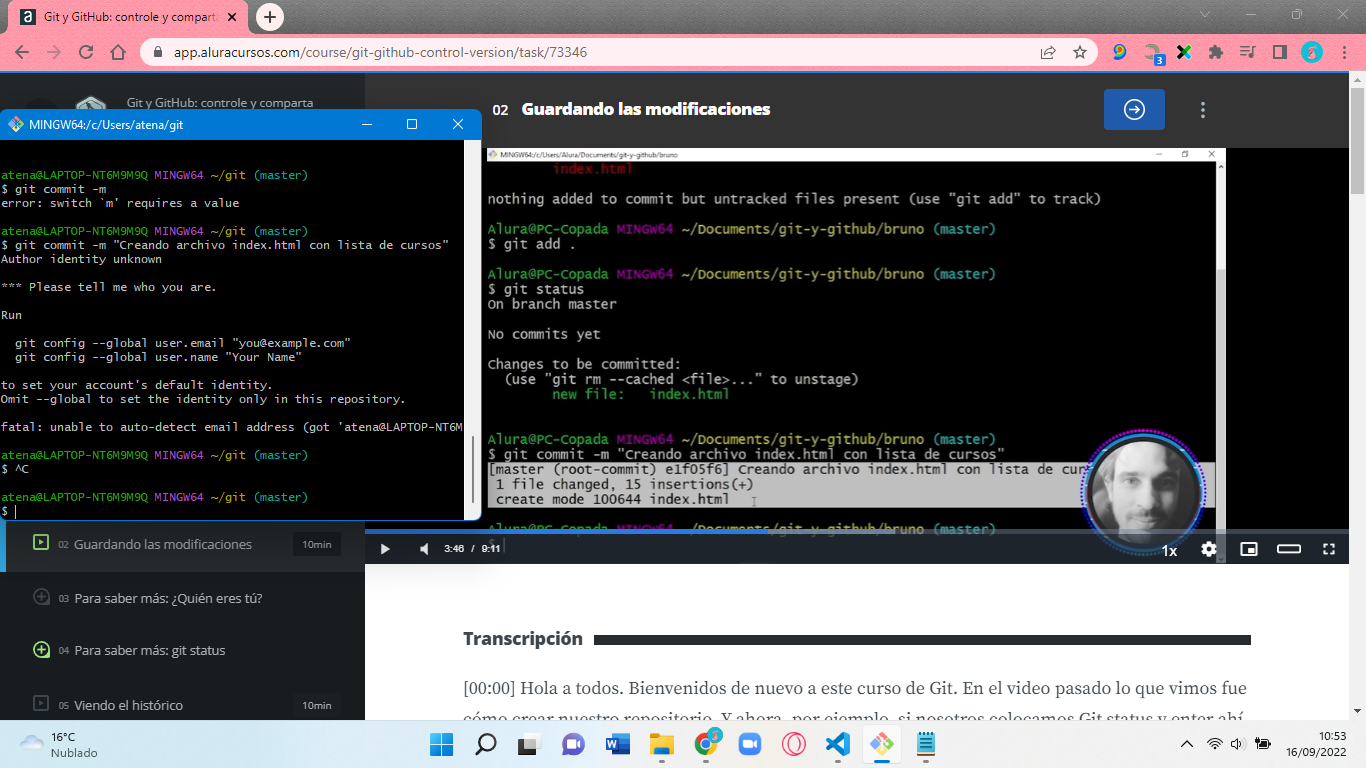Open media controls icon in toolbar
Screen dimensions: 1366x768
coord(1247,52)
